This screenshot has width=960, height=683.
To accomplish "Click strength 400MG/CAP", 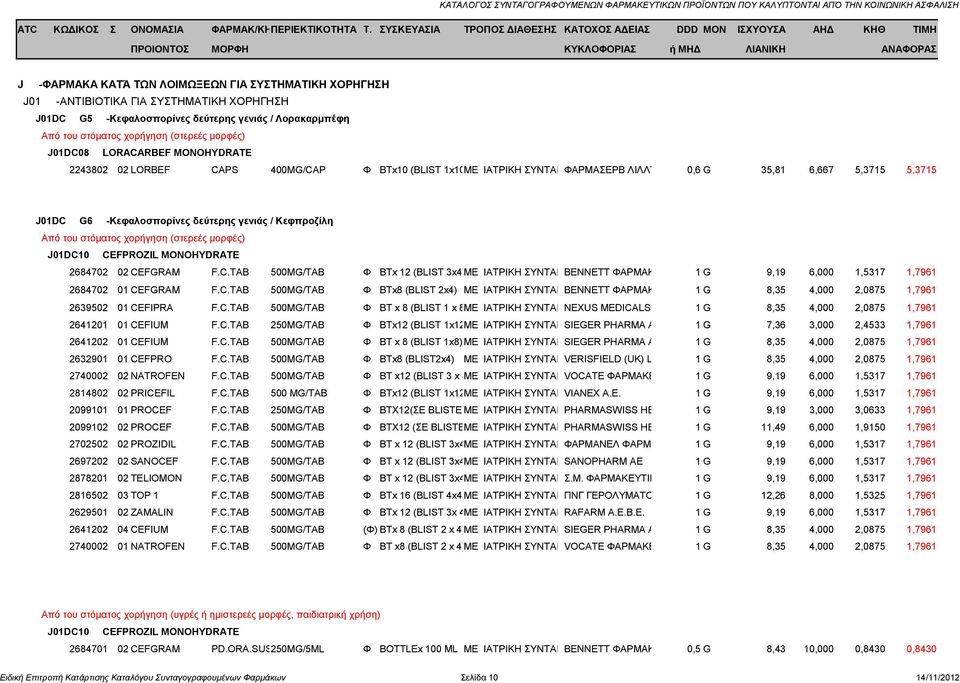I will click(x=298, y=170).
